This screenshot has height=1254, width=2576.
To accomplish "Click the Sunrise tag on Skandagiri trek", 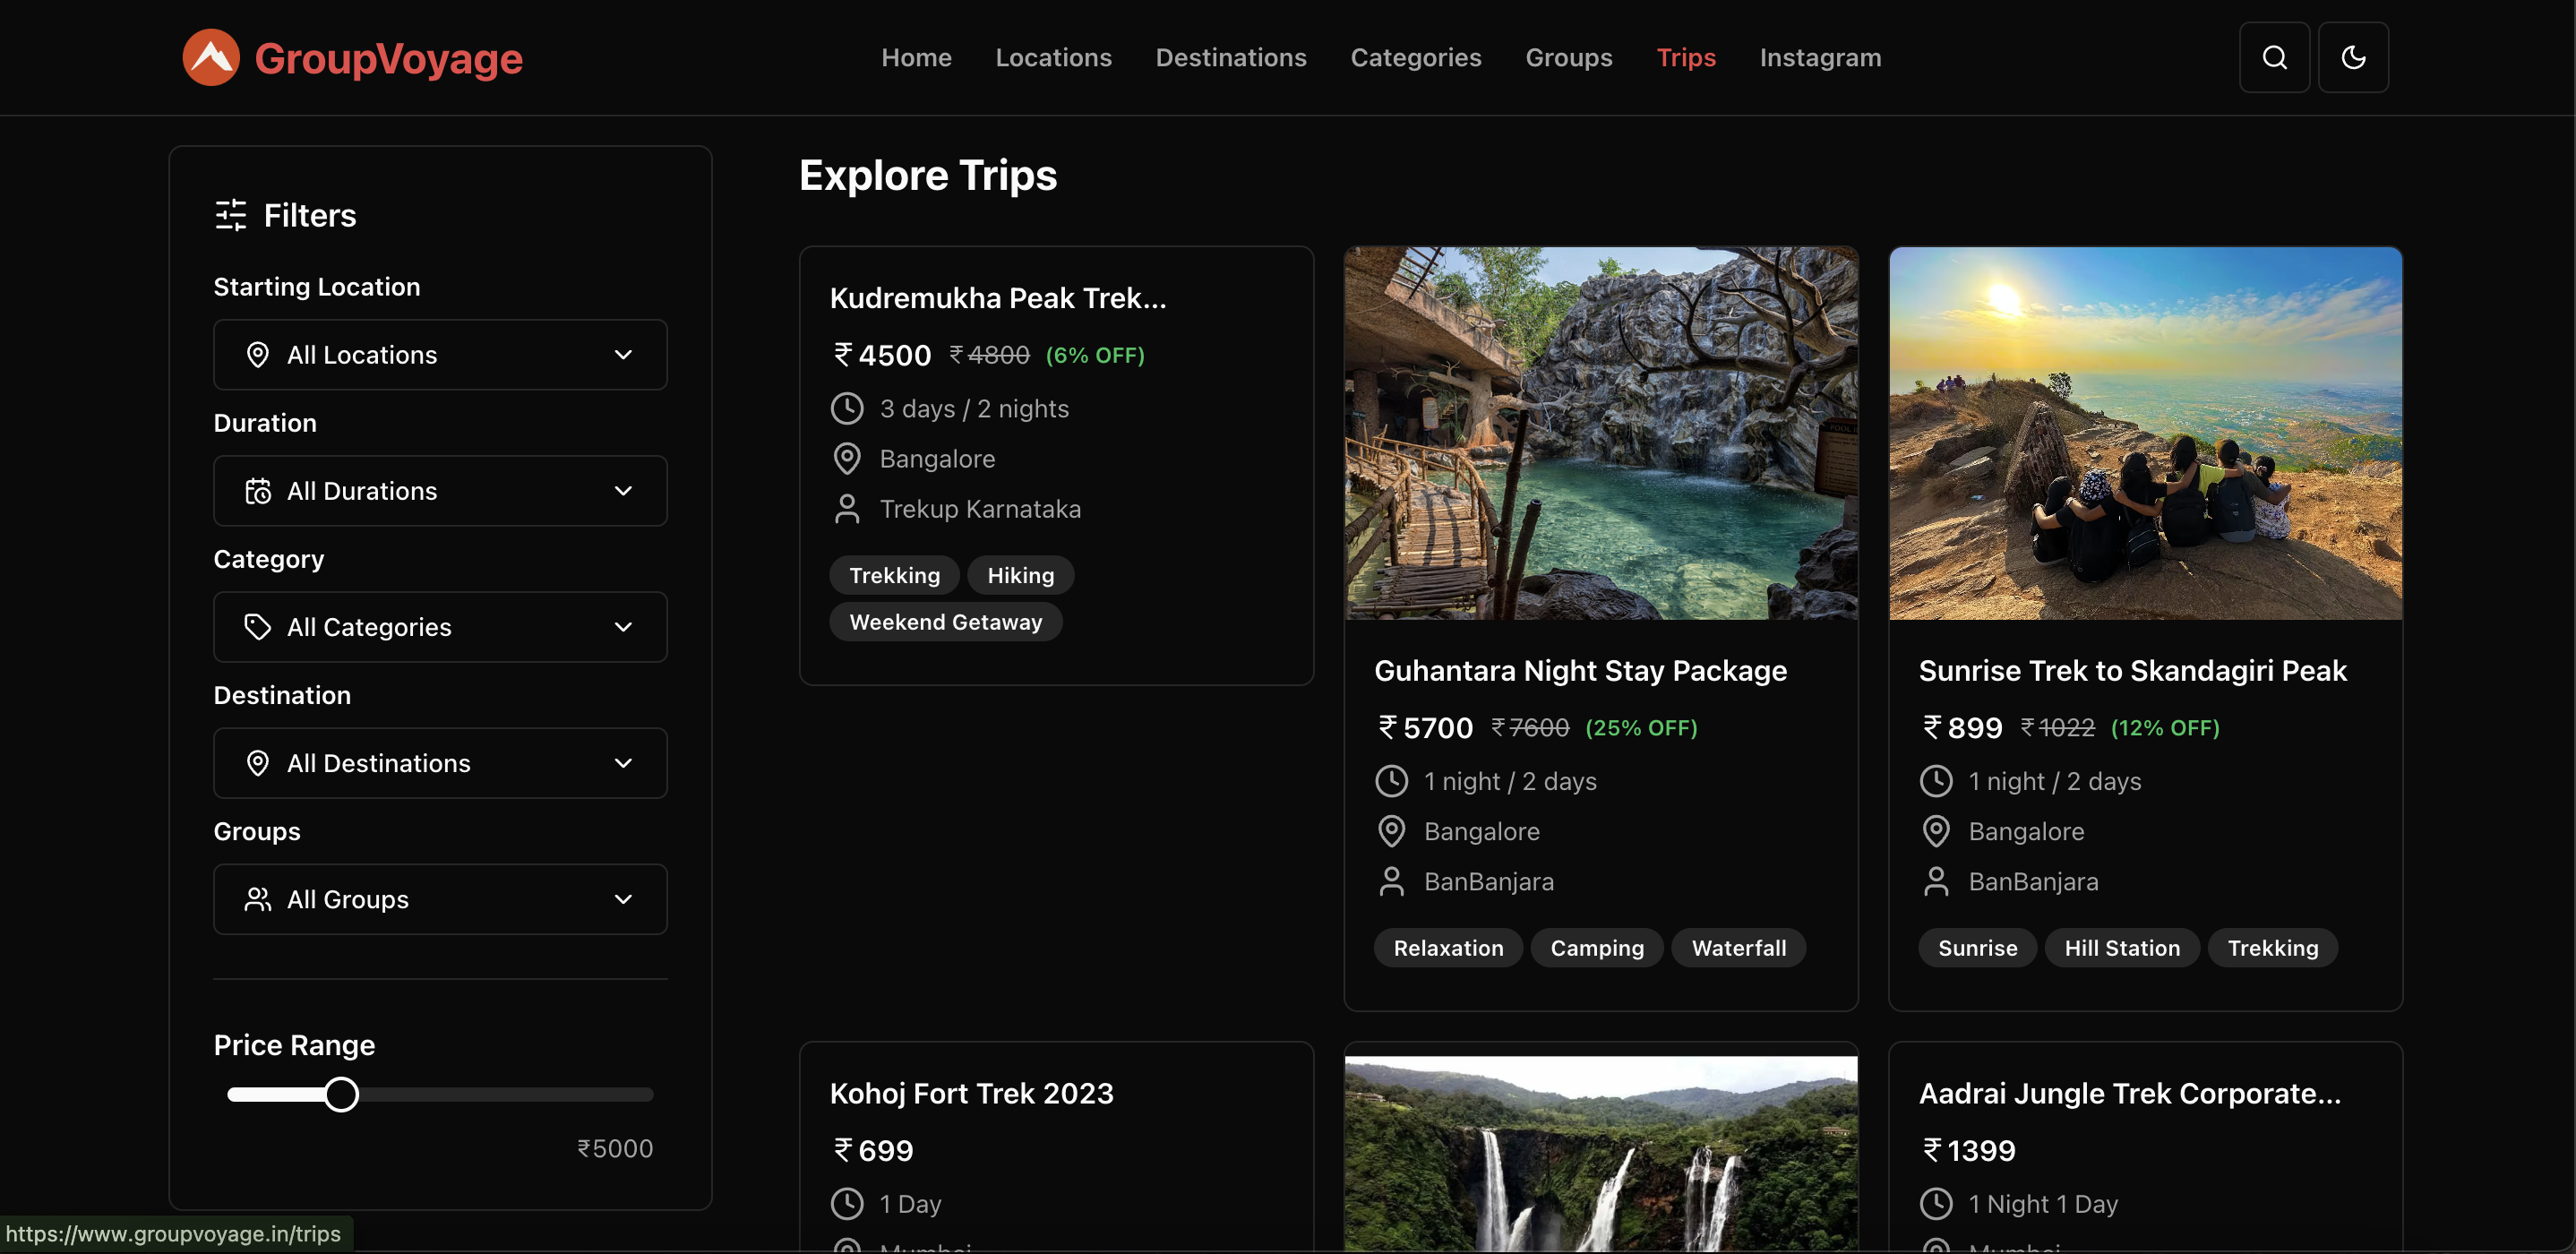I will pos(1977,947).
